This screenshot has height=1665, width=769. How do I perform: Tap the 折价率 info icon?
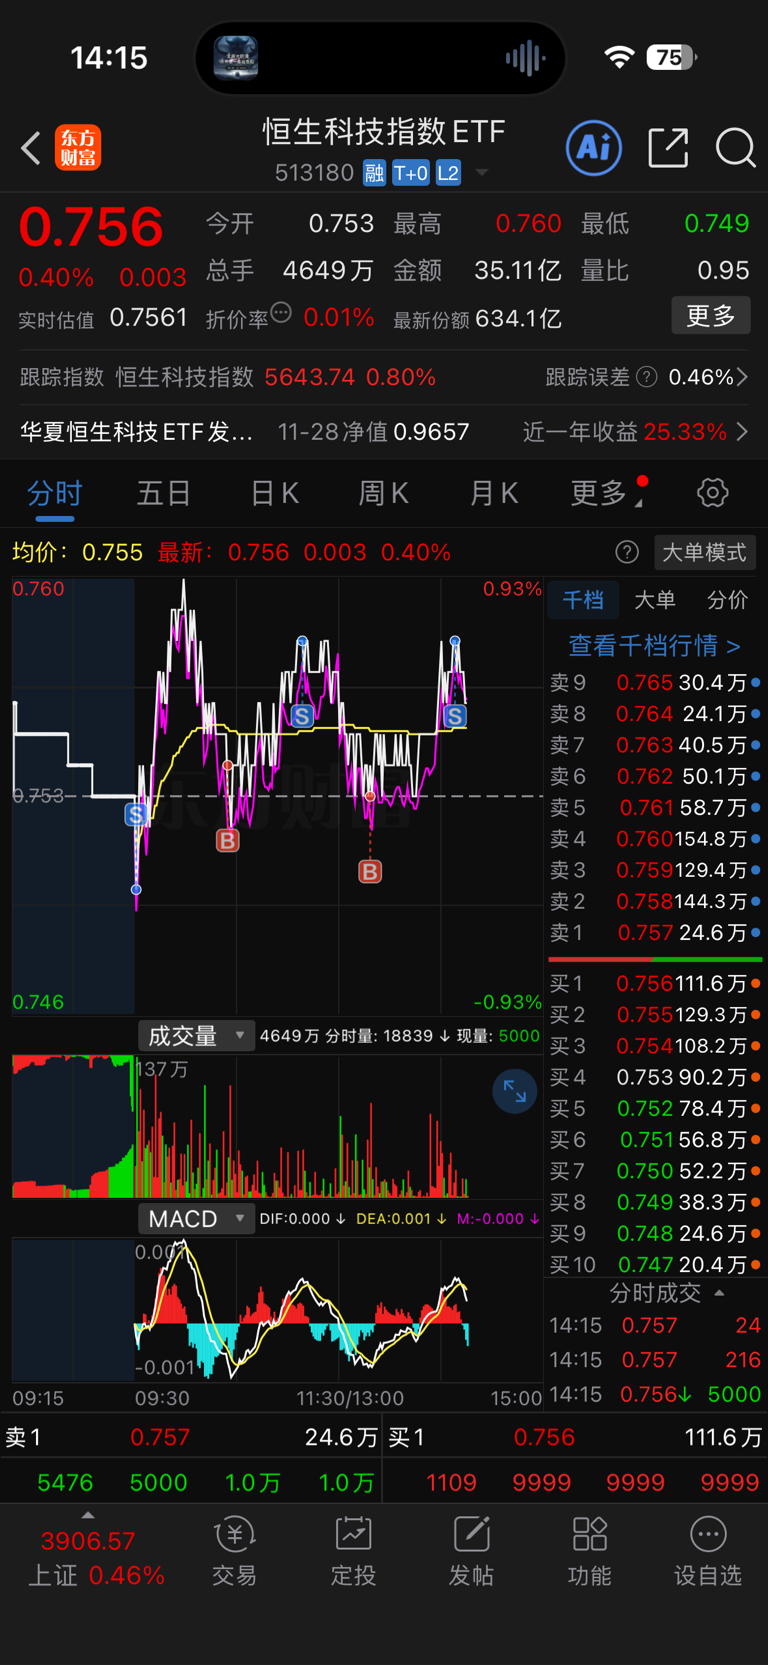click(x=281, y=313)
